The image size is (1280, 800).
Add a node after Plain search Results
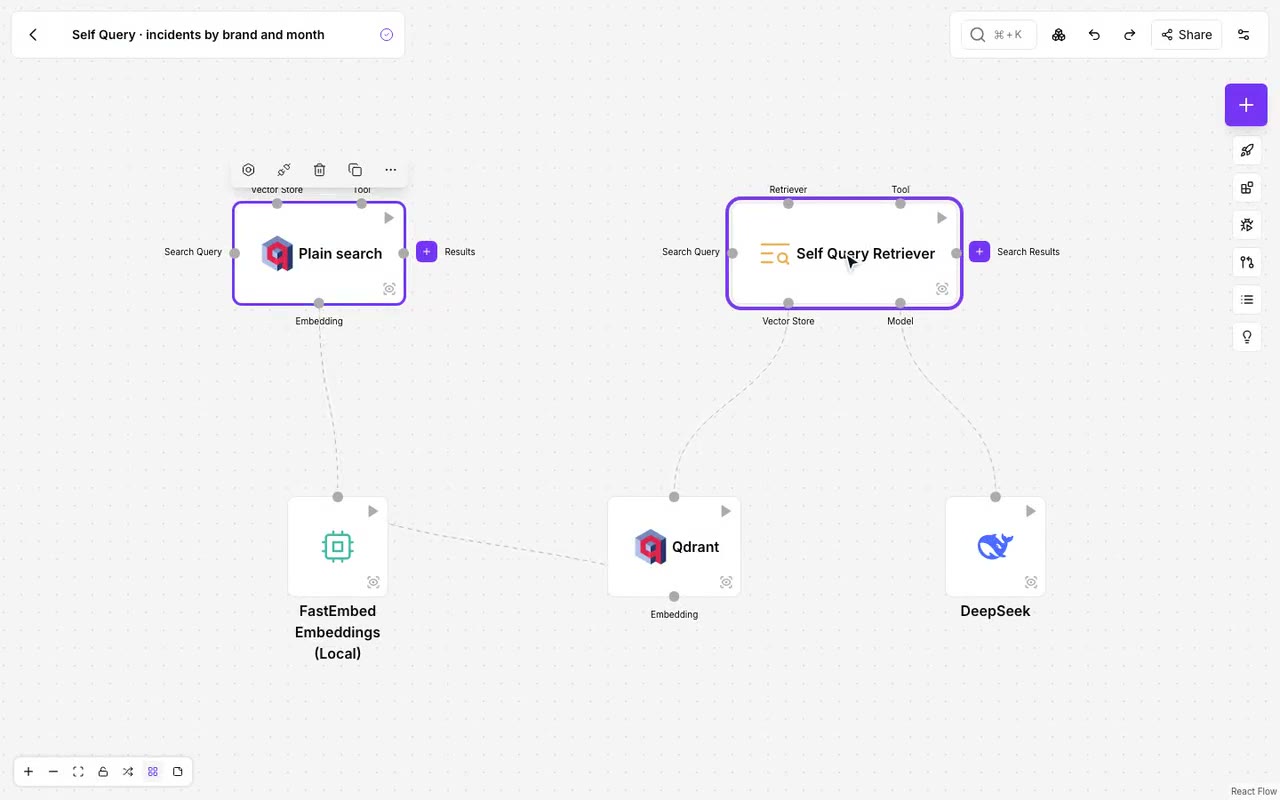point(427,252)
